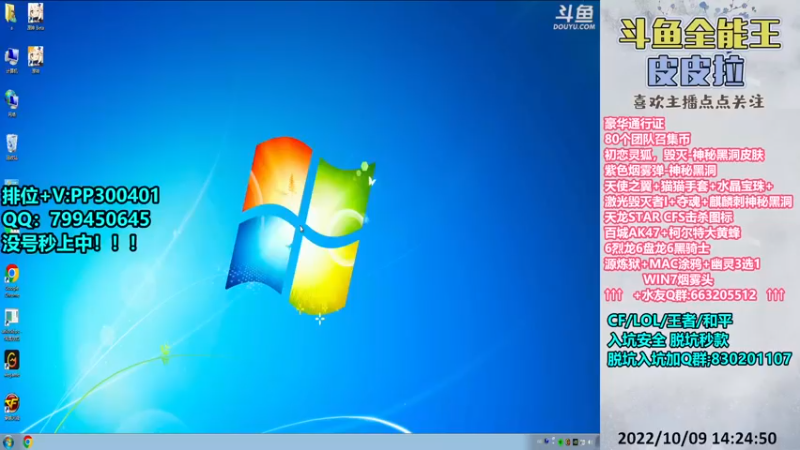Open the volume speaker tray icon
This screenshot has width=800, height=450.
(590, 442)
